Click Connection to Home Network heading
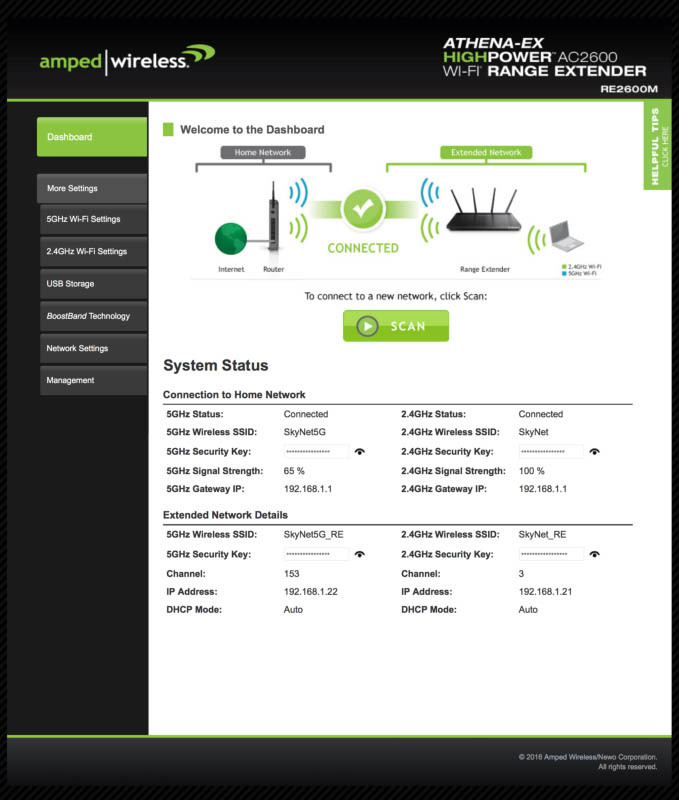 234,395
